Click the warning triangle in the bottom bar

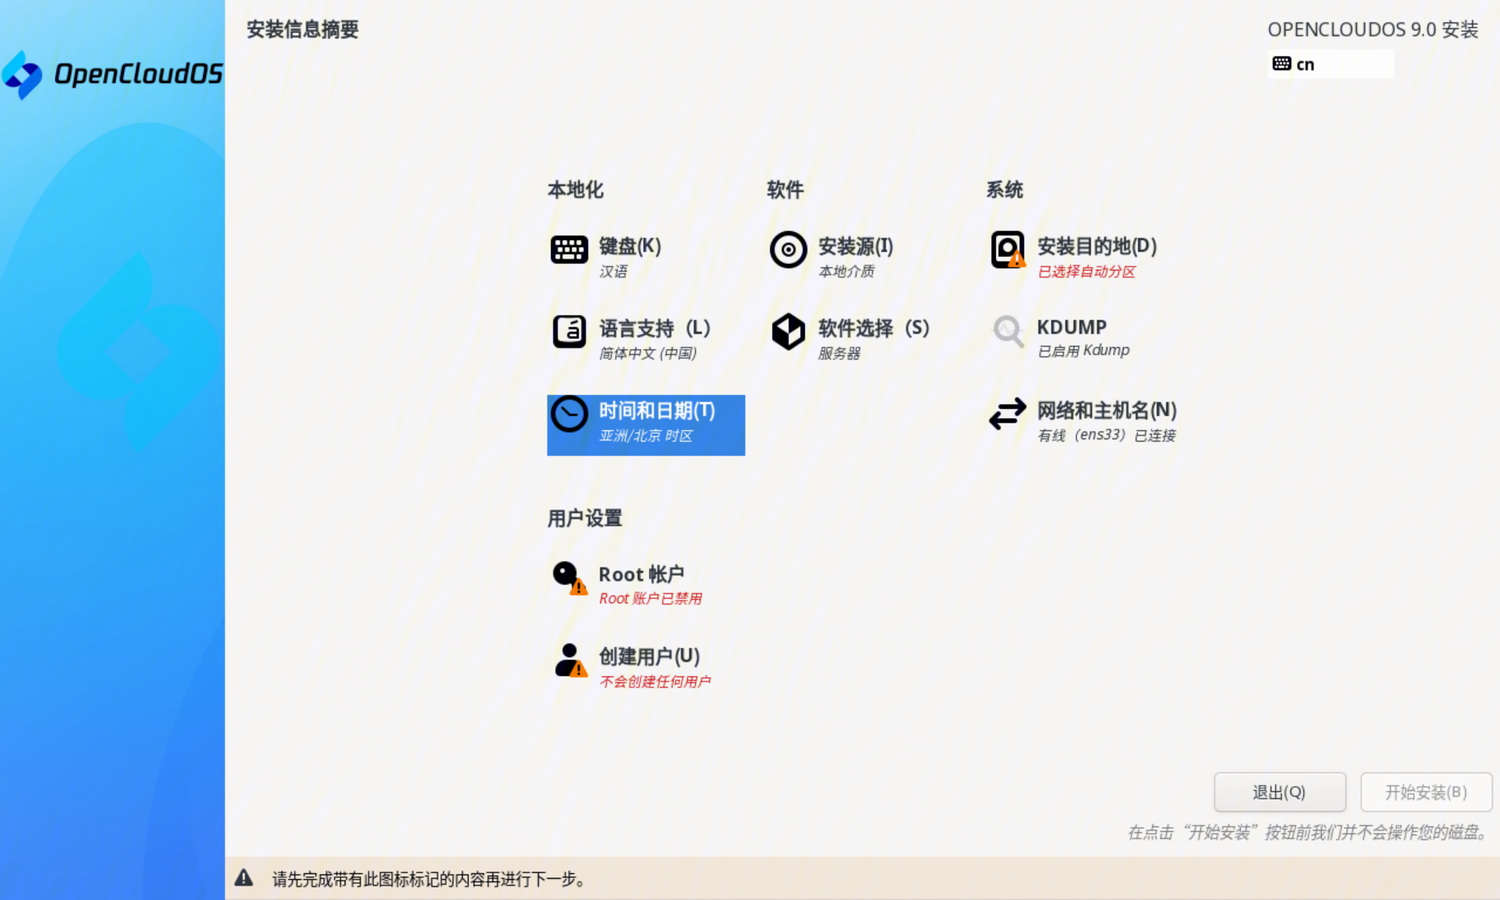(x=244, y=878)
